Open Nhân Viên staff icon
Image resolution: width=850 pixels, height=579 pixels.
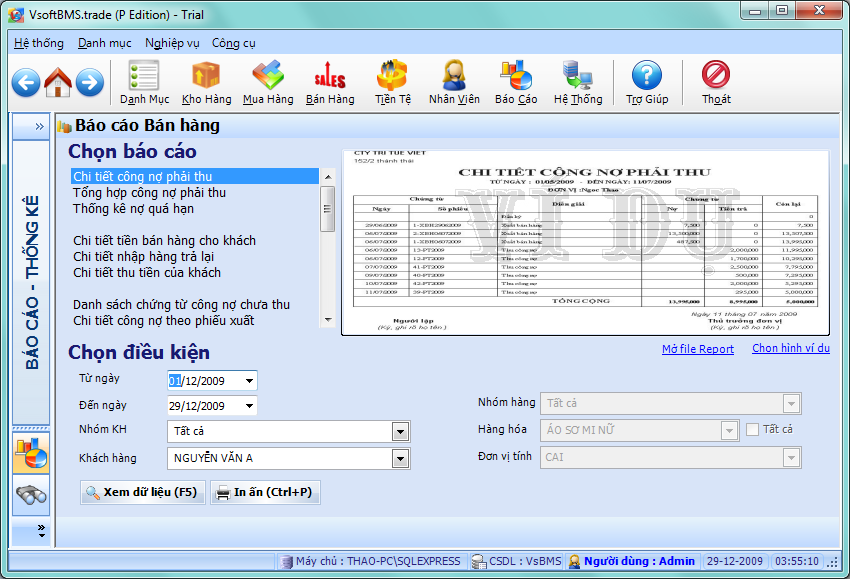coord(454,82)
